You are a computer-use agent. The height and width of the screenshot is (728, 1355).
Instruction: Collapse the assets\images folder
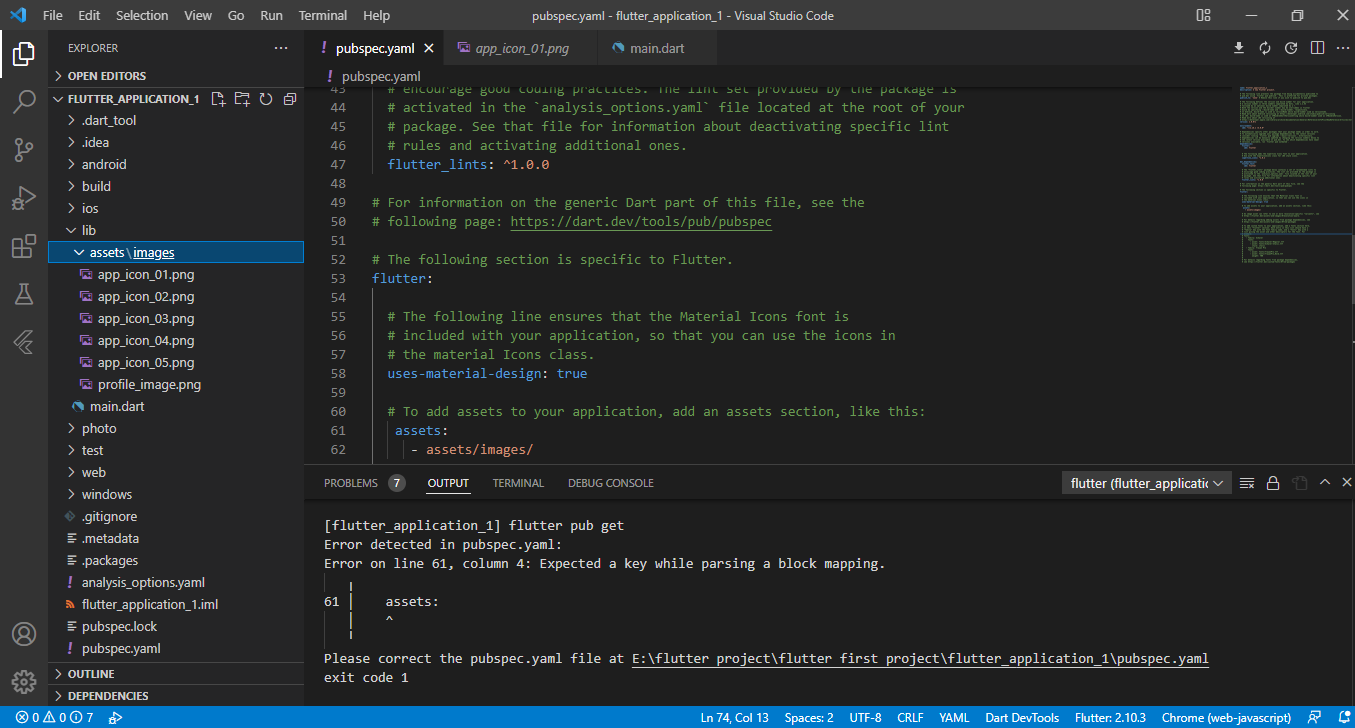(x=176, y=252)
